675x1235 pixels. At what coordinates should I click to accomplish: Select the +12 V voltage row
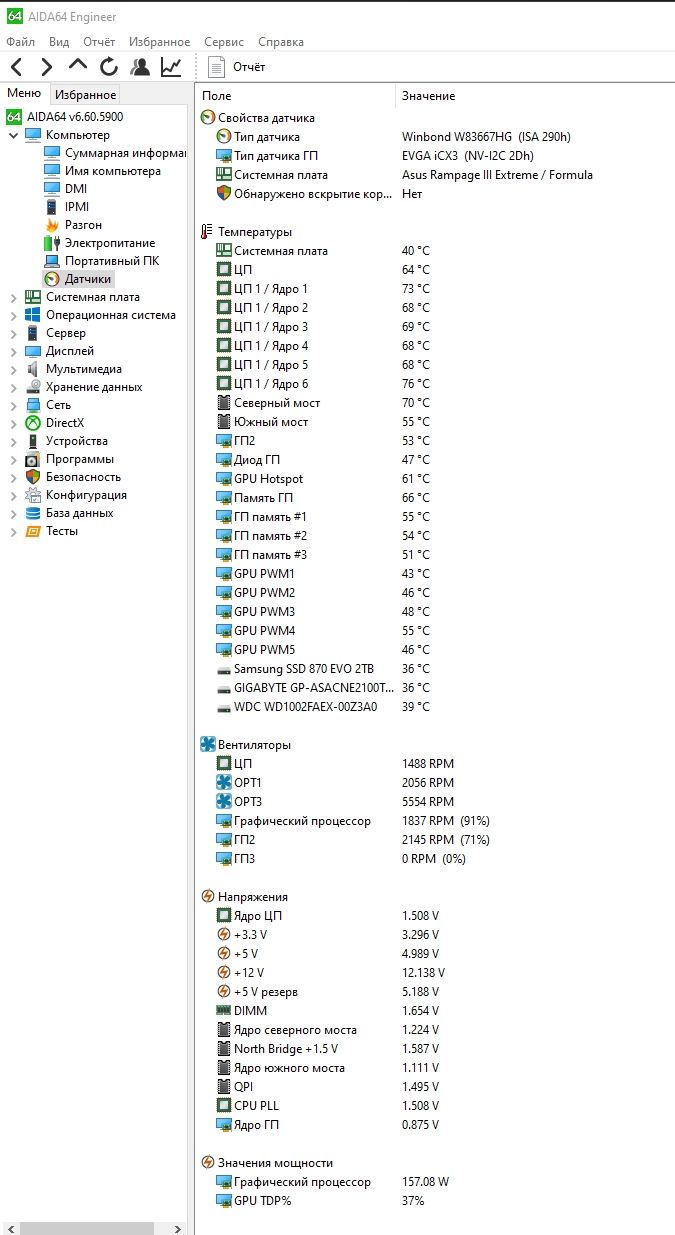[x=435, y=973]
